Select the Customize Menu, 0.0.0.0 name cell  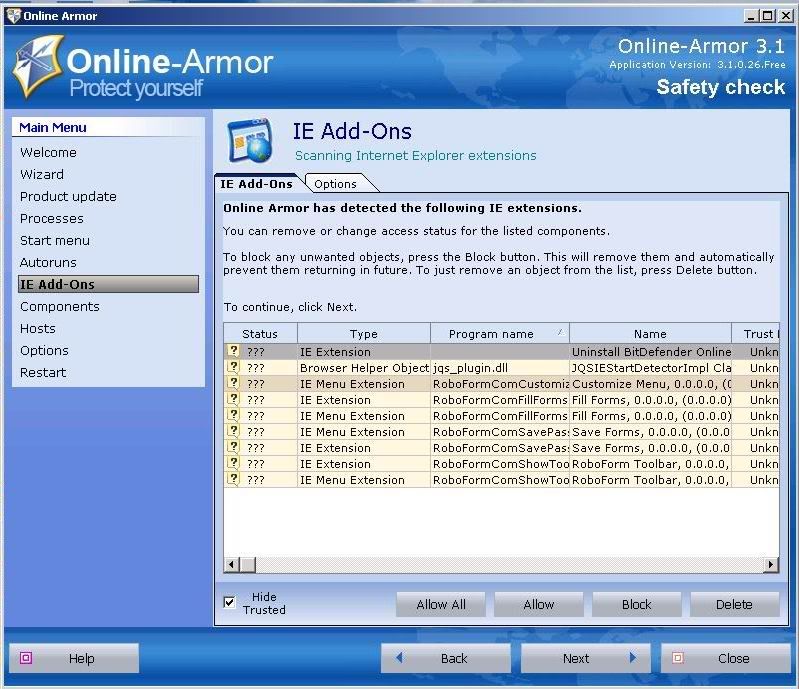651,384
